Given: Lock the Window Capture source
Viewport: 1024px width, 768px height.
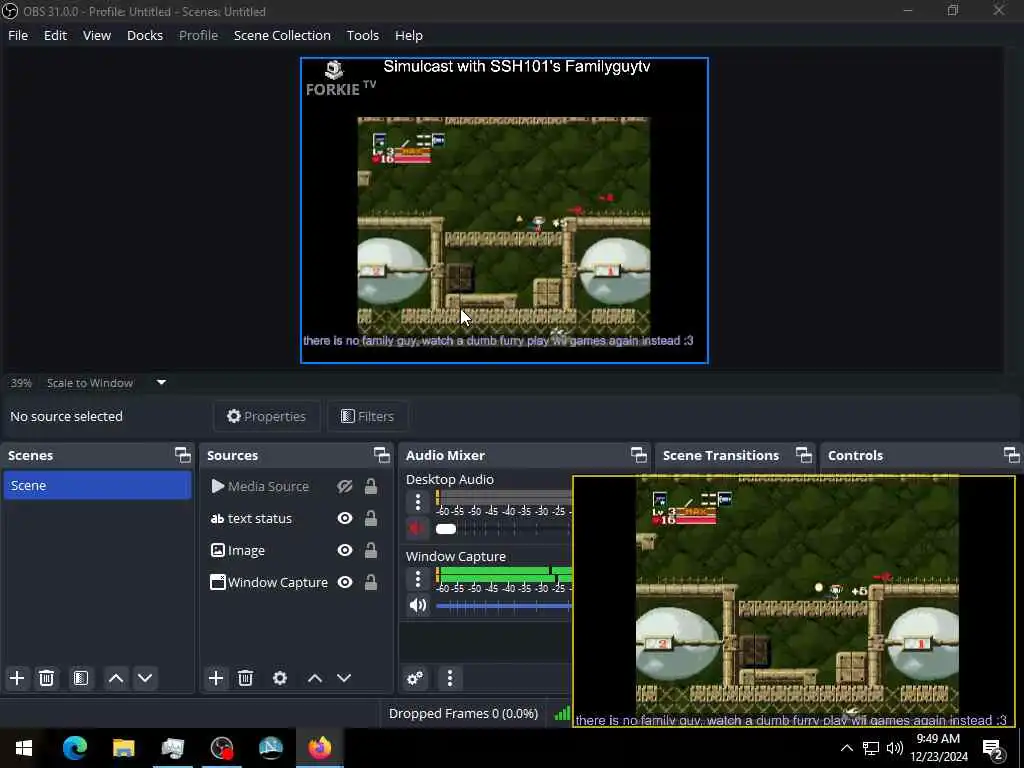Looking at the screenshot, I should (x=371, y=583).
